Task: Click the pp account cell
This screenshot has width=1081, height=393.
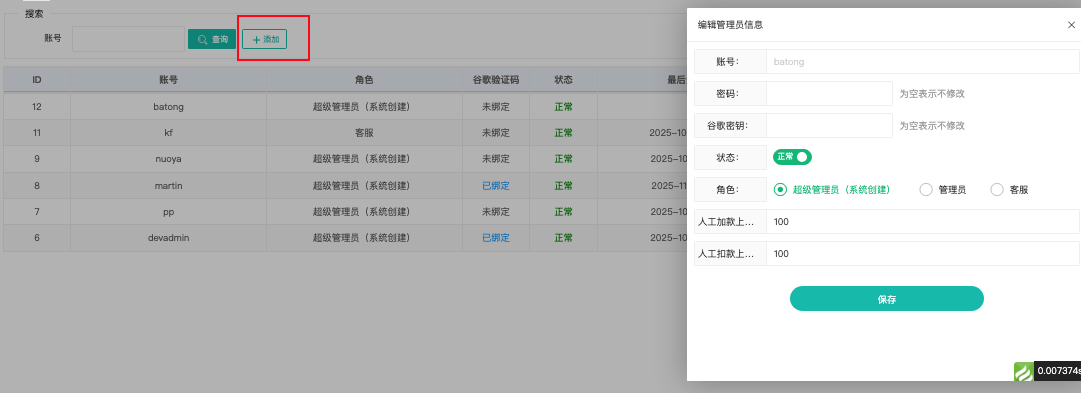Action: click(x=169, y=212)
